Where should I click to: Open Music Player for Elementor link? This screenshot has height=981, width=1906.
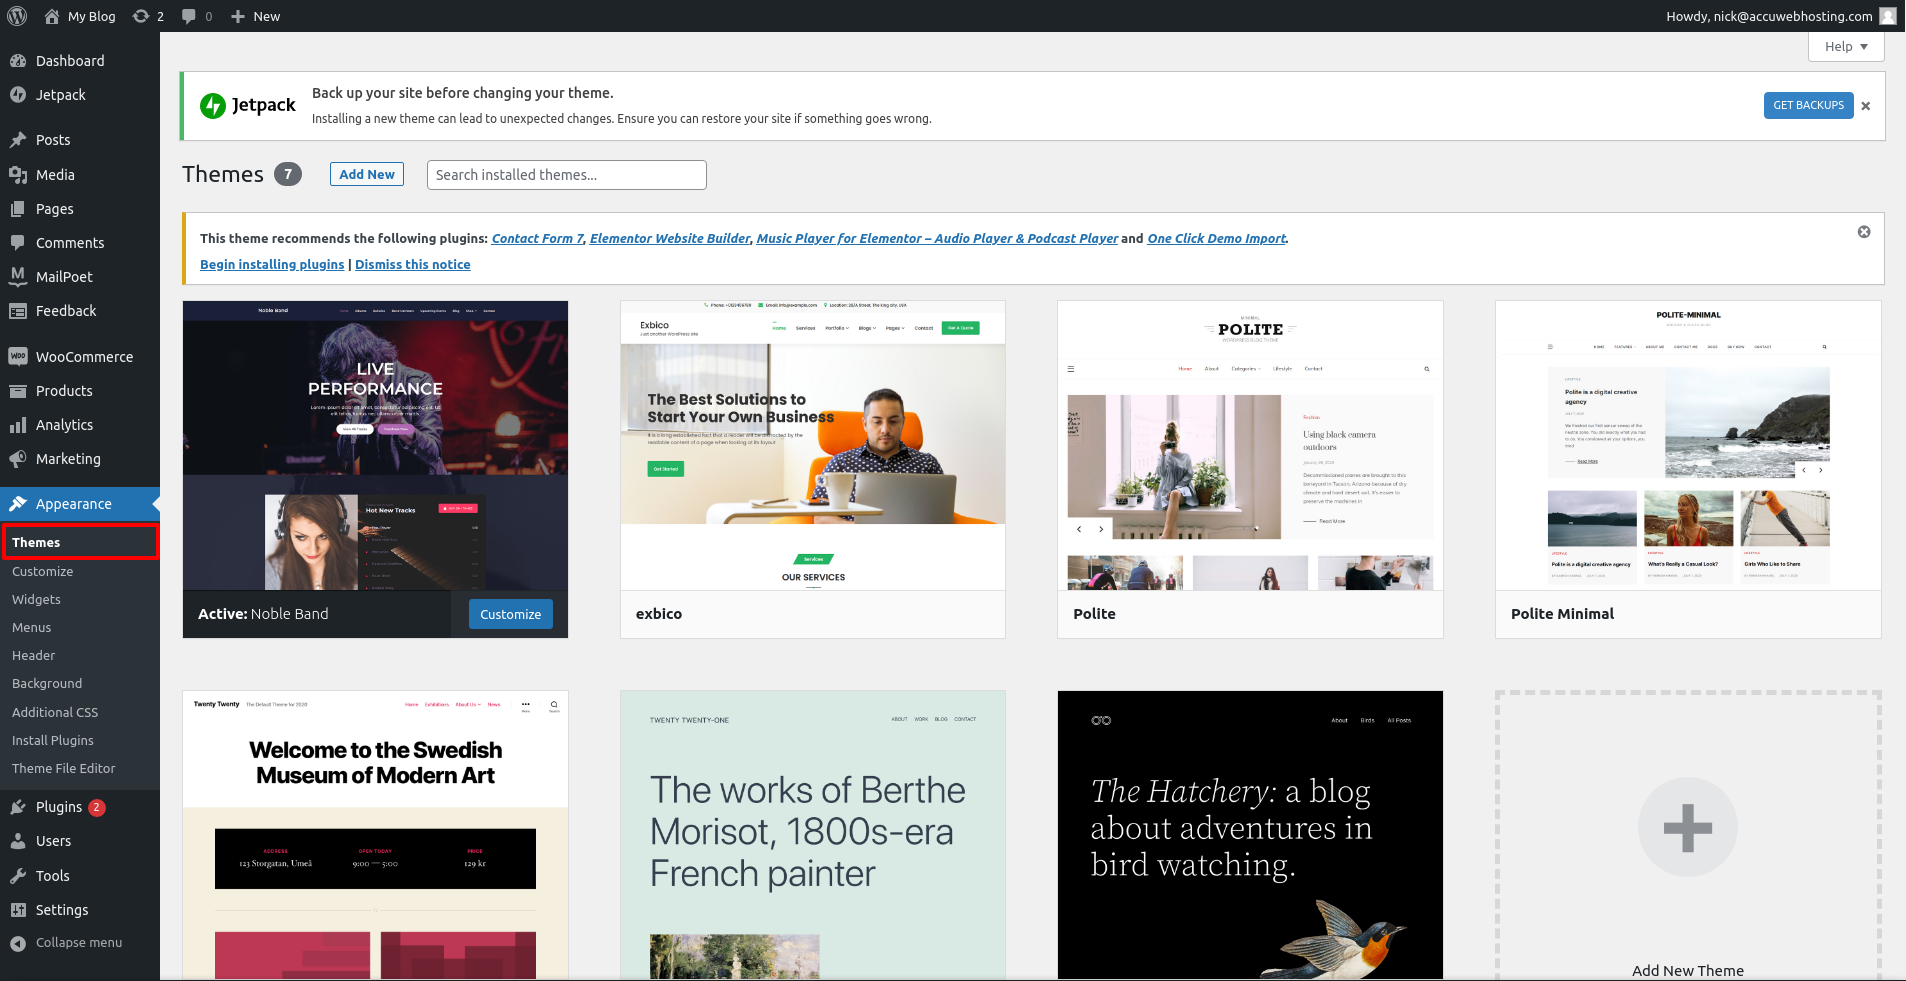[x=937, y=238]
